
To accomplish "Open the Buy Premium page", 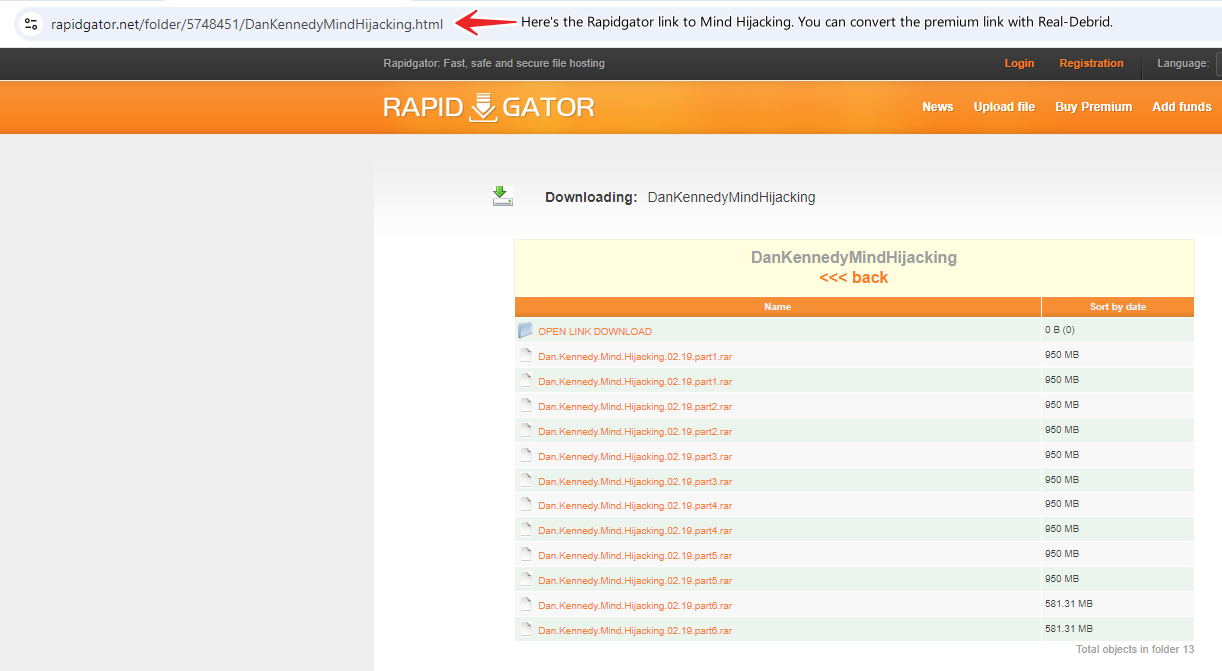I will (1093, 107).
